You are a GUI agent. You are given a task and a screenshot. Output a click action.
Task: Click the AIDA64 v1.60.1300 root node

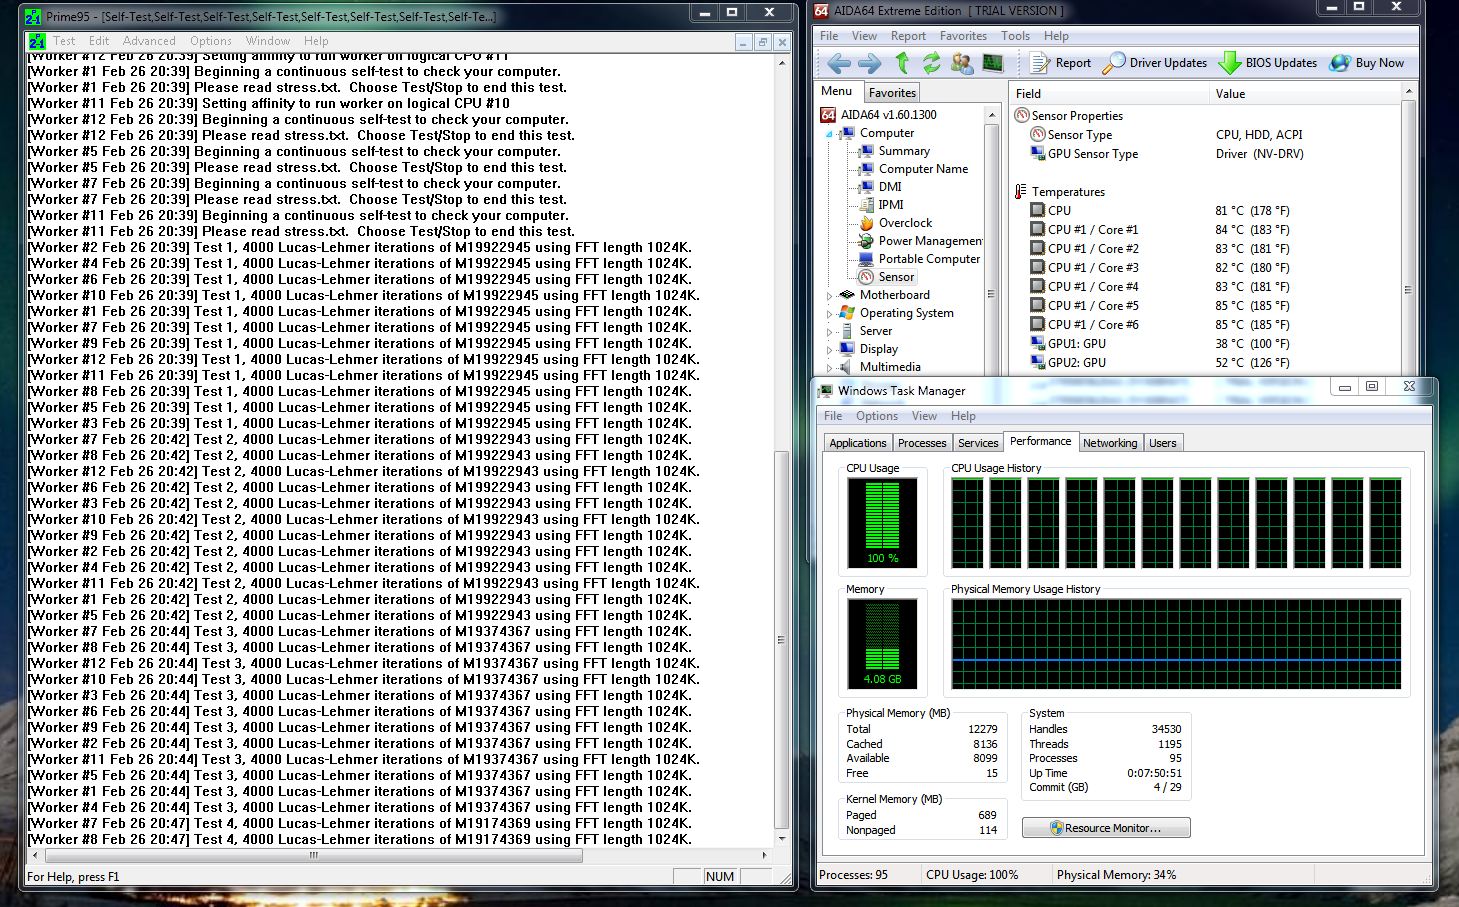(x=879, y=115)
